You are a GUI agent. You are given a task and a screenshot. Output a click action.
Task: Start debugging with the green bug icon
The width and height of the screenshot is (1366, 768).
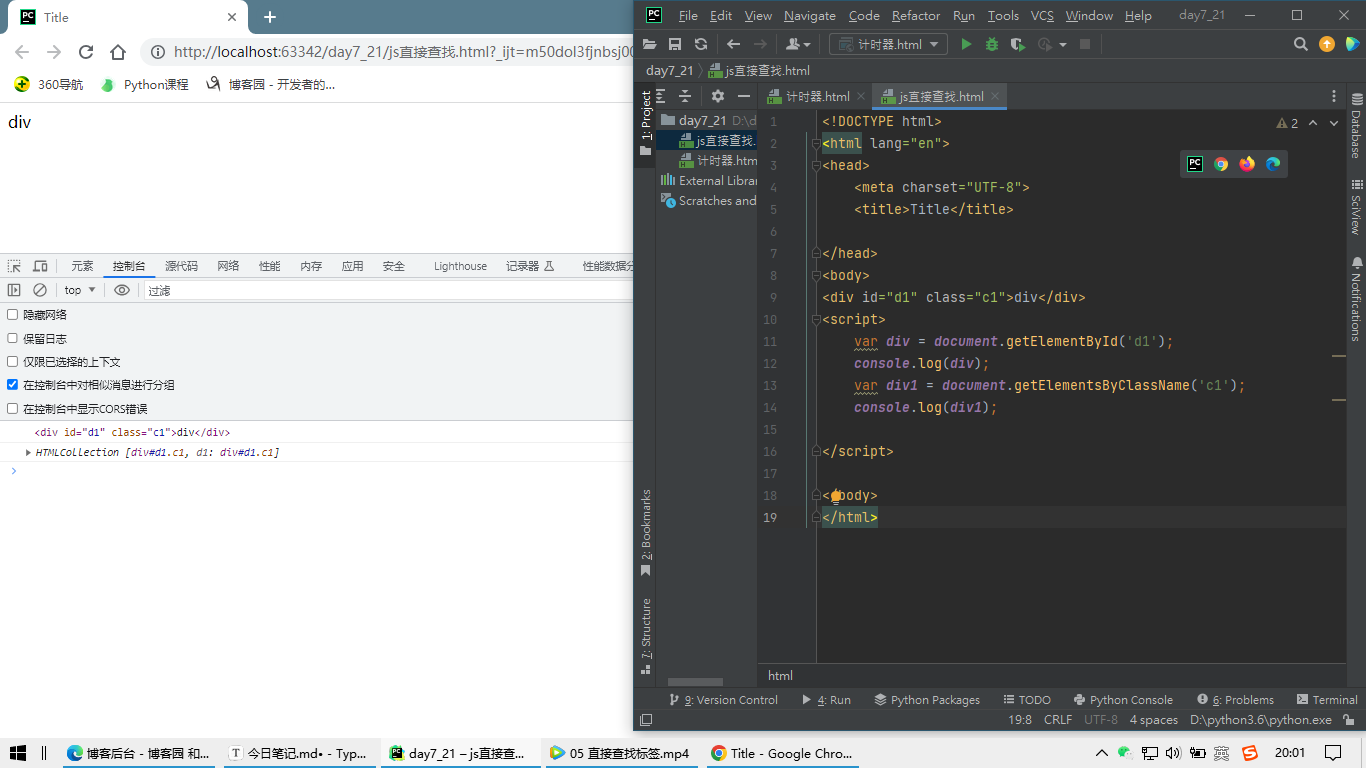coord(992,44)
